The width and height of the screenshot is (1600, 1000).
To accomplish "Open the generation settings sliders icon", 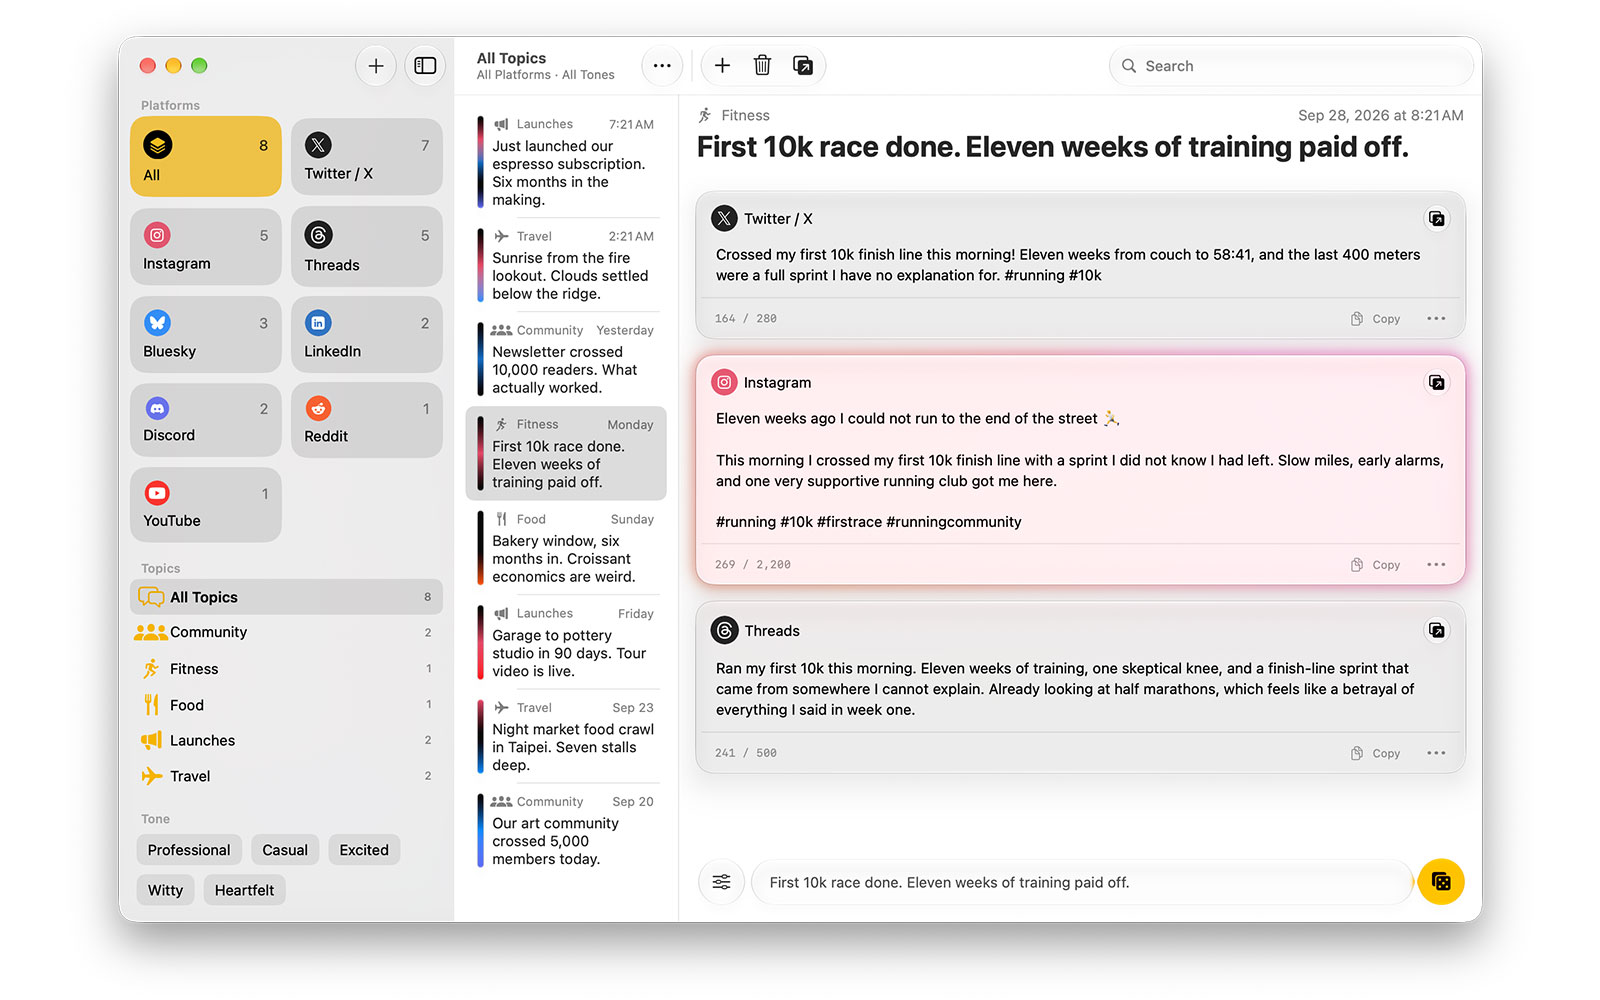I will (721, 882).
